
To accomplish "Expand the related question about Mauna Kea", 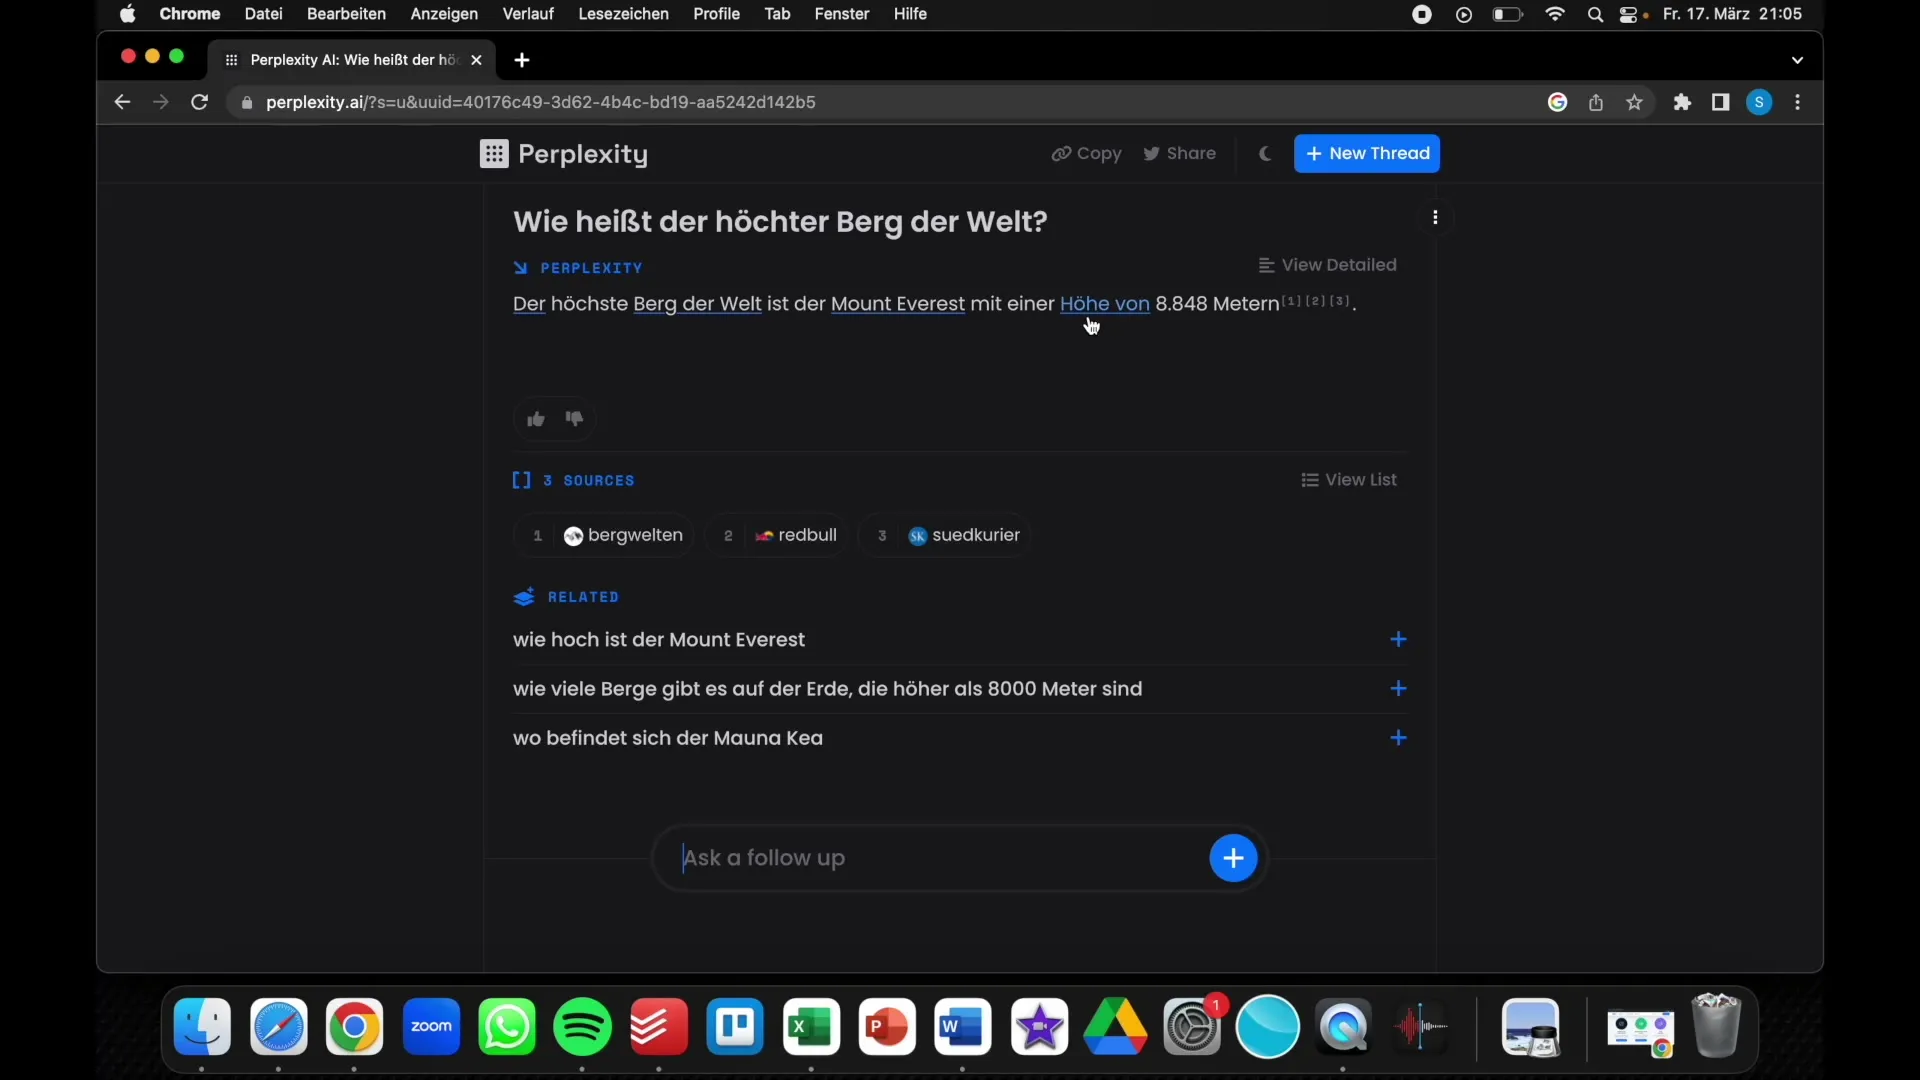I will 1396,737.
